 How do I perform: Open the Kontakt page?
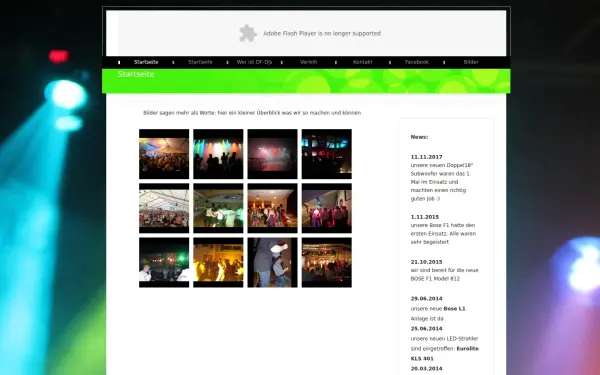tap(362, 62)
